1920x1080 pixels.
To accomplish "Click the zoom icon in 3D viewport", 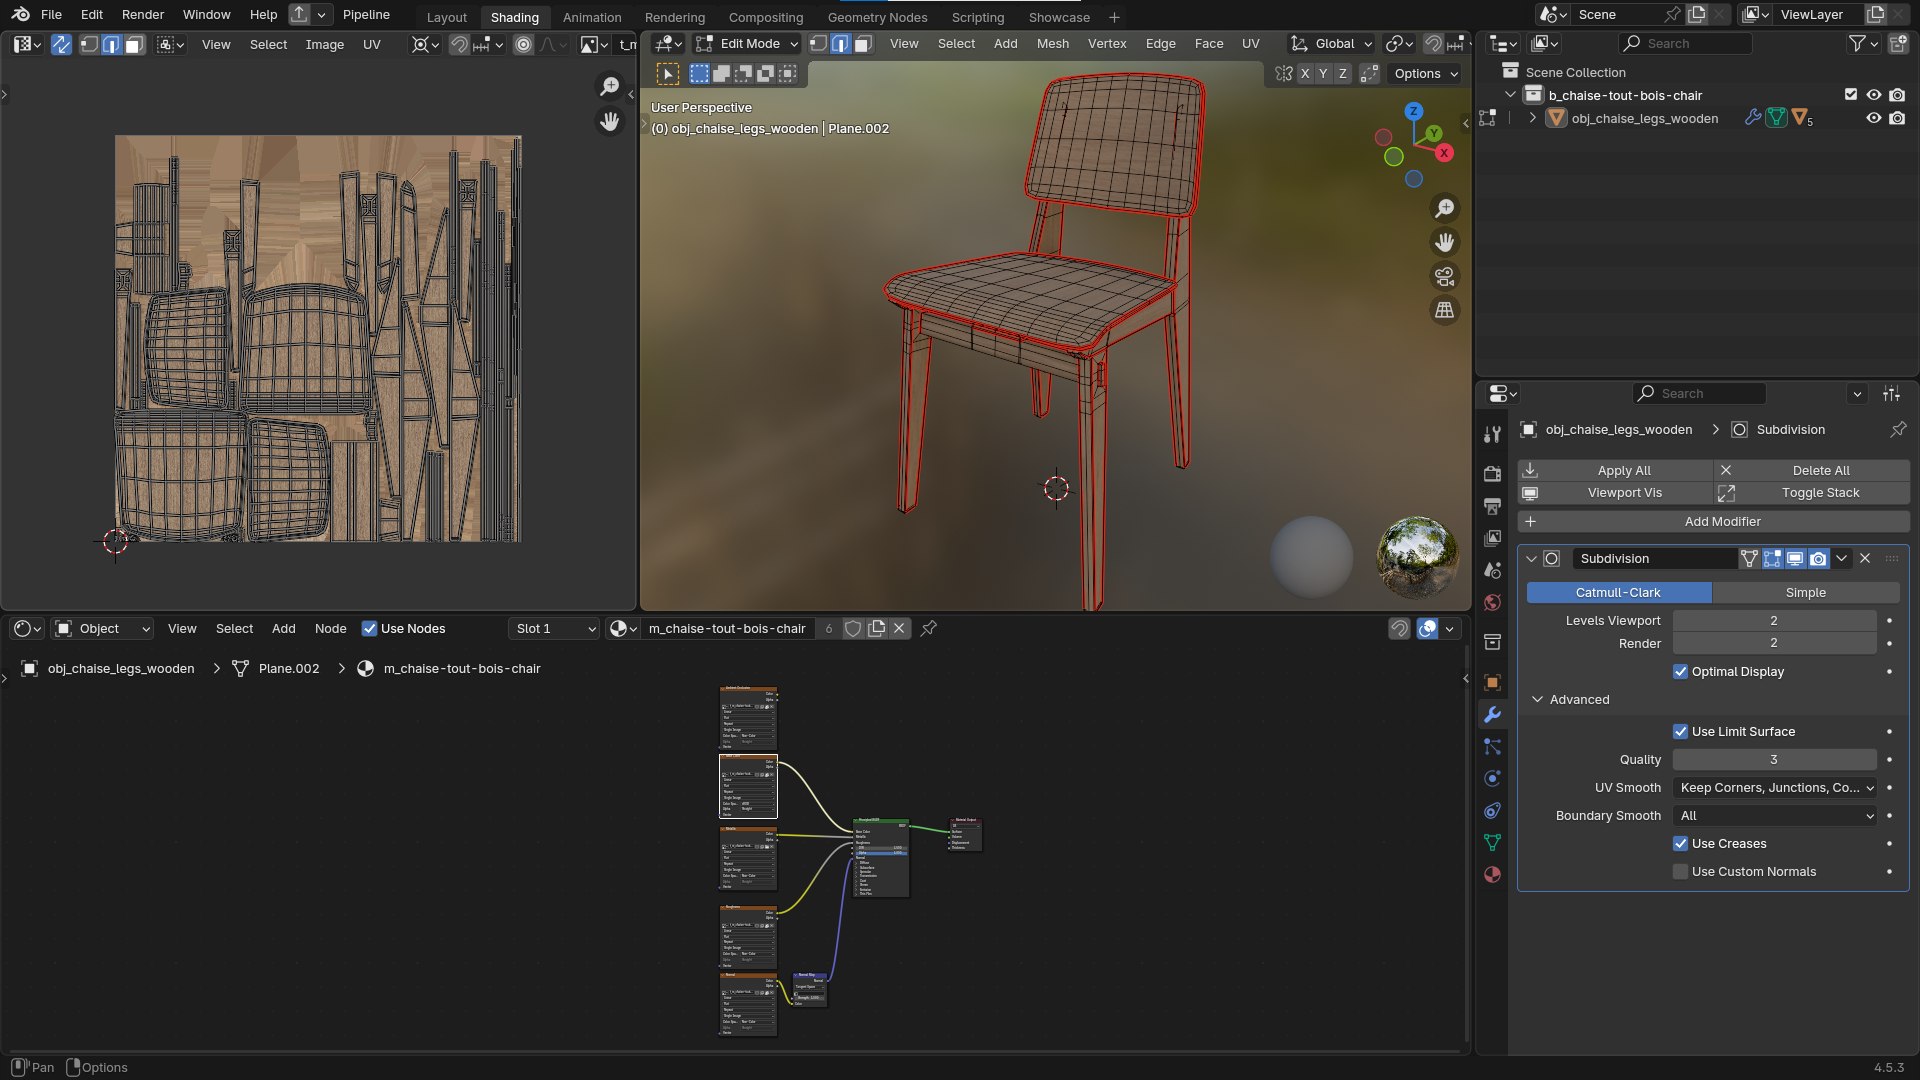I will [1445, 208].
